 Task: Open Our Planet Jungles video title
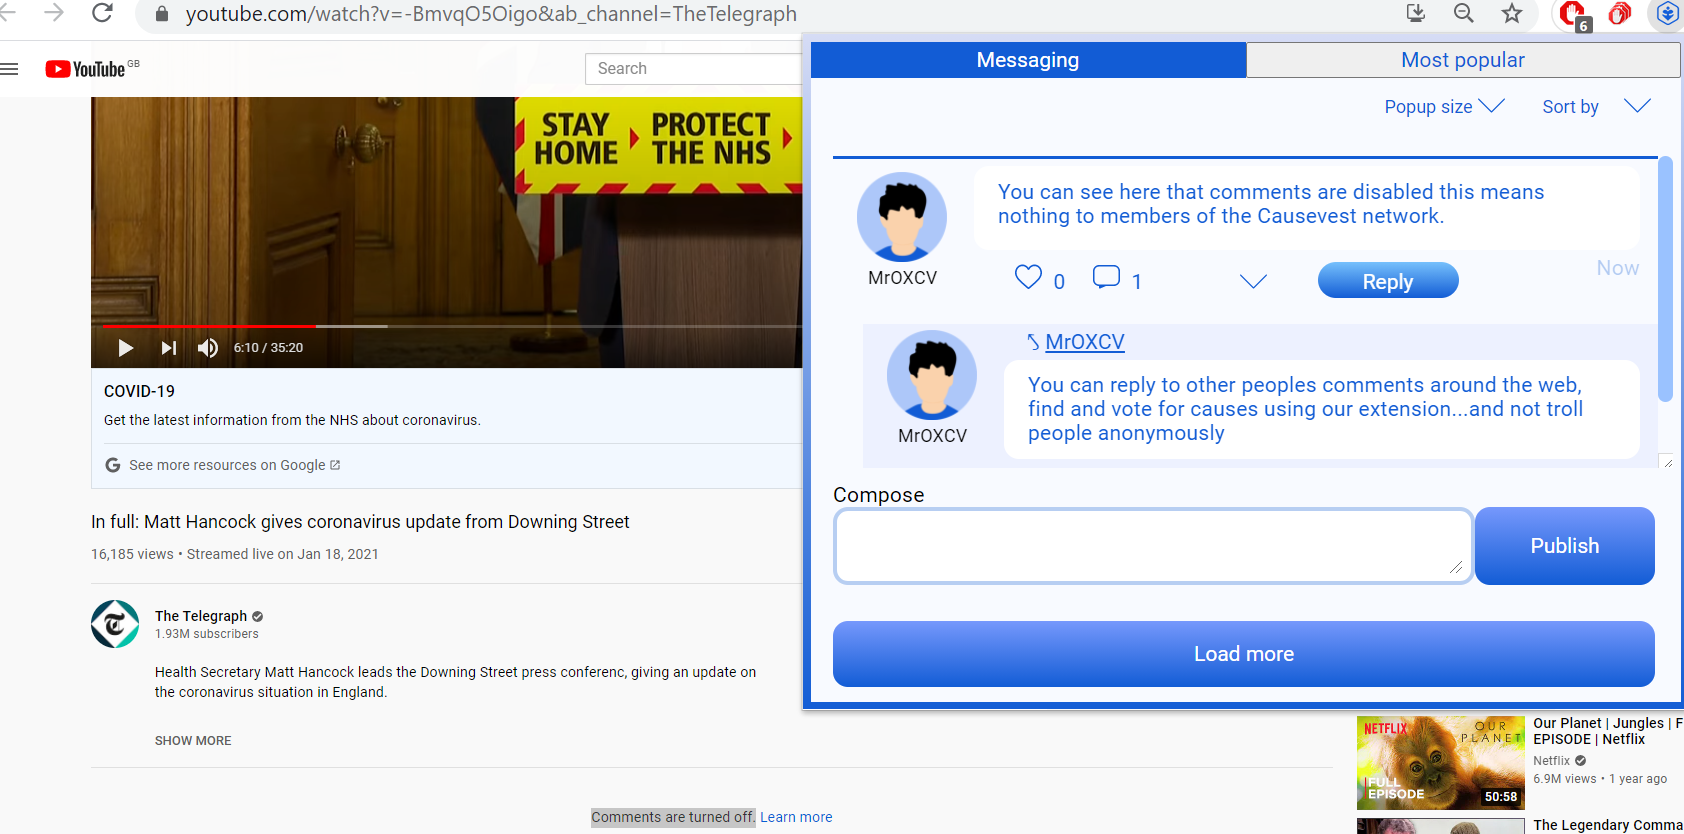click(1608, 731)
